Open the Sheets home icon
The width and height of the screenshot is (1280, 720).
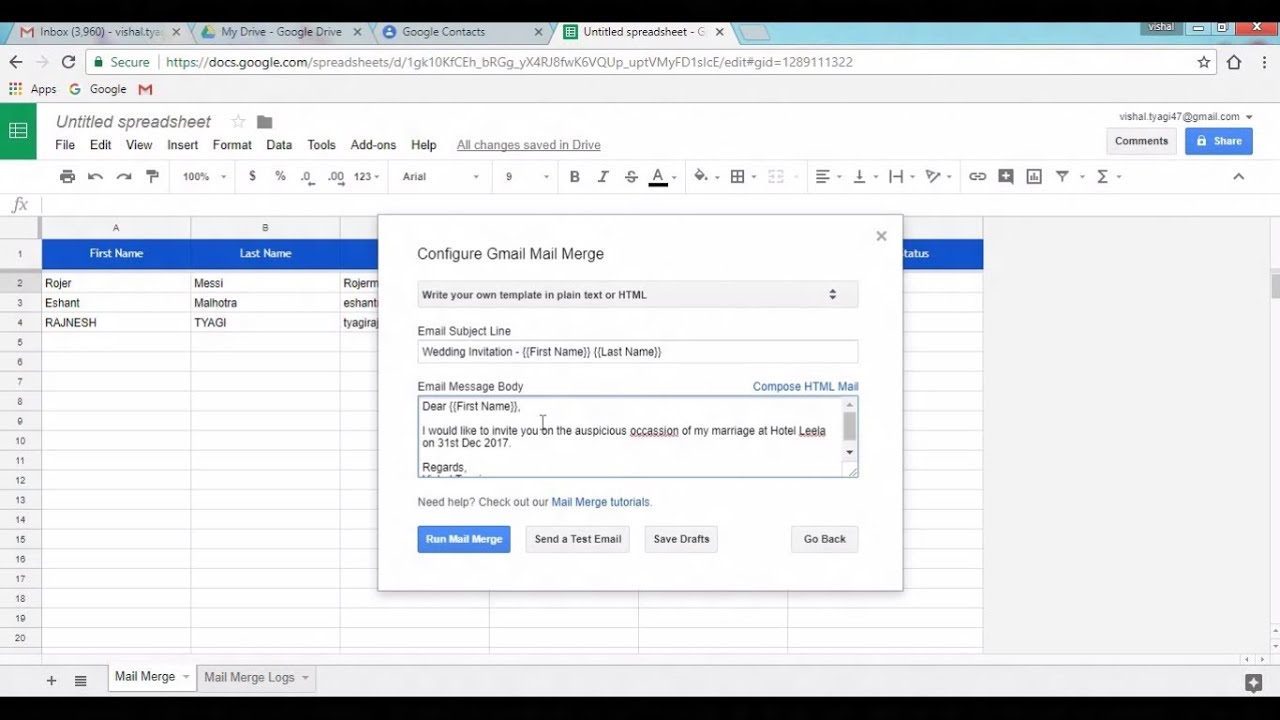tap(18, 131)
